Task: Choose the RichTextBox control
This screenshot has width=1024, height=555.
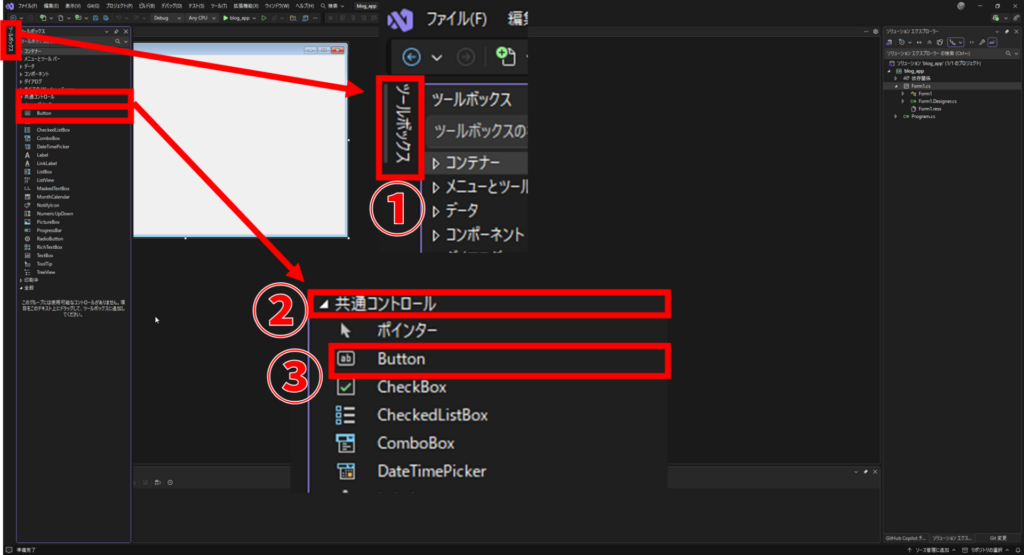Action: (x=50, y=247)
